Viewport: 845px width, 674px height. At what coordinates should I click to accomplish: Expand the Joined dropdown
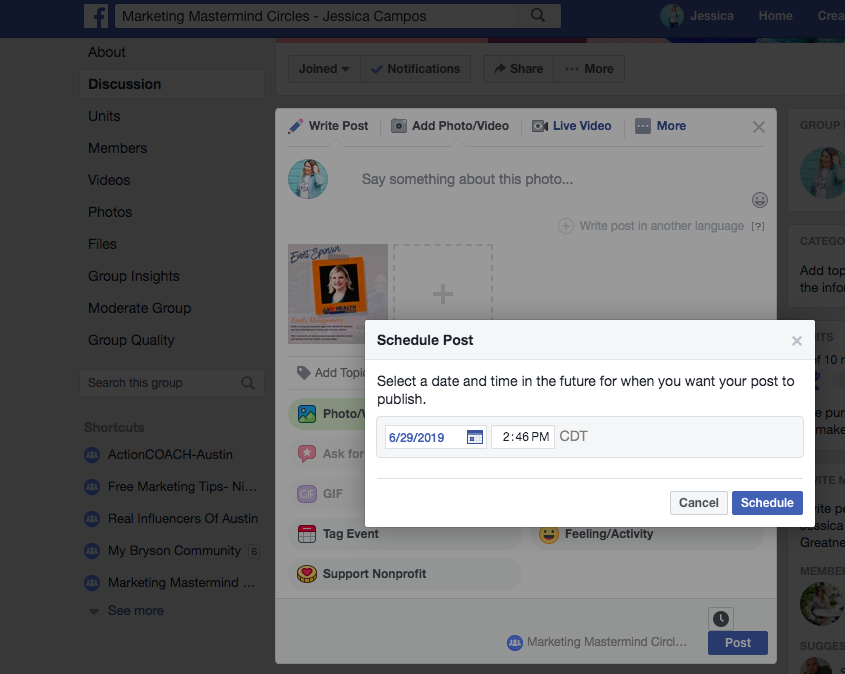point(324,69)
